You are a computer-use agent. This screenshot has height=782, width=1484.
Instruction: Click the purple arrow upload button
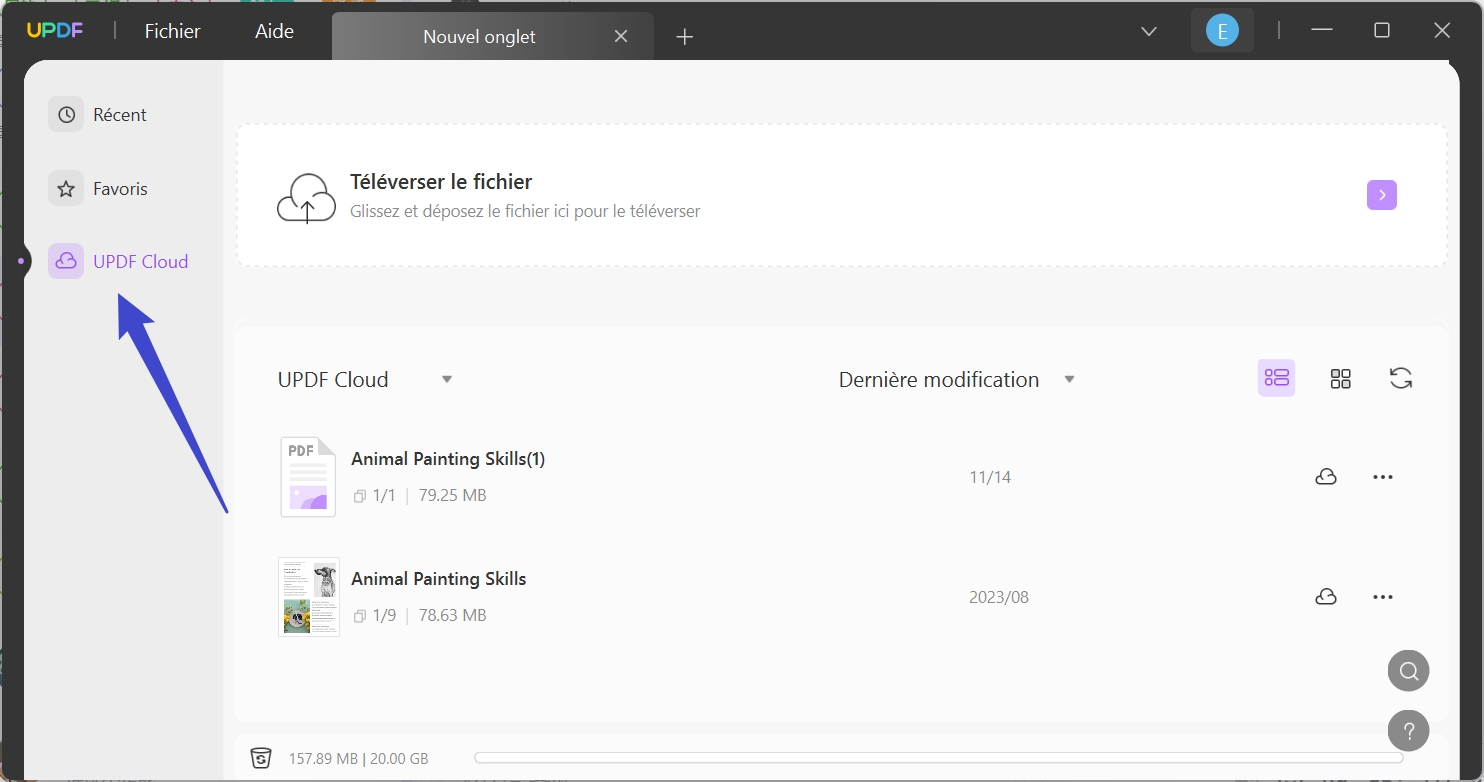tap(1382, 195)
